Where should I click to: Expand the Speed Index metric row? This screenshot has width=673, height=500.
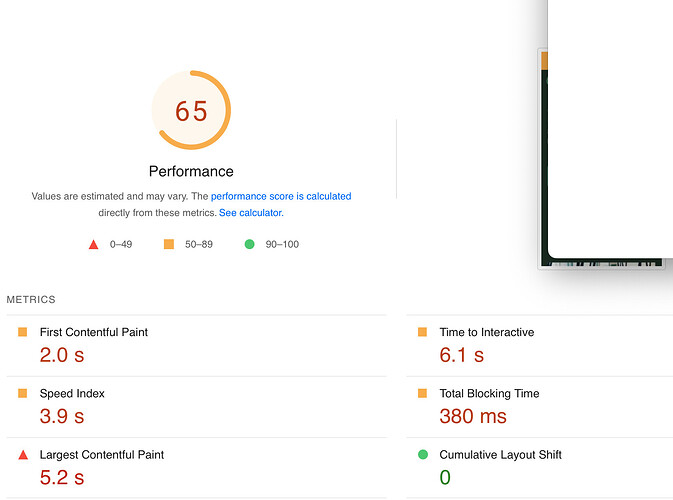(x=197, y=407)
